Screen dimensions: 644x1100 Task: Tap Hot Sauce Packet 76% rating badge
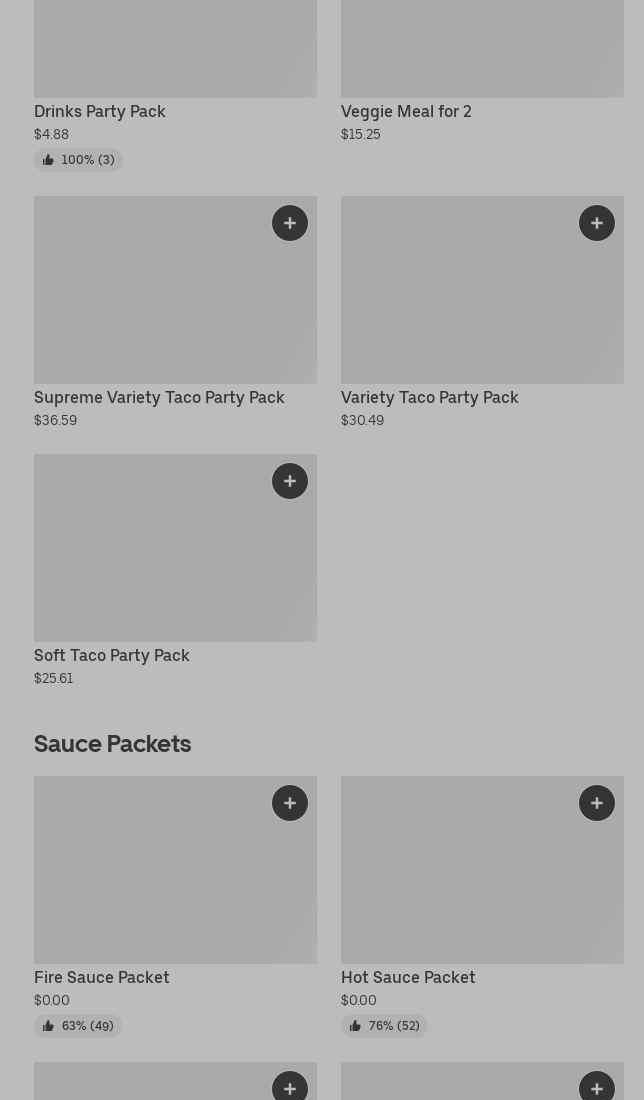[x=384, y=1026]
